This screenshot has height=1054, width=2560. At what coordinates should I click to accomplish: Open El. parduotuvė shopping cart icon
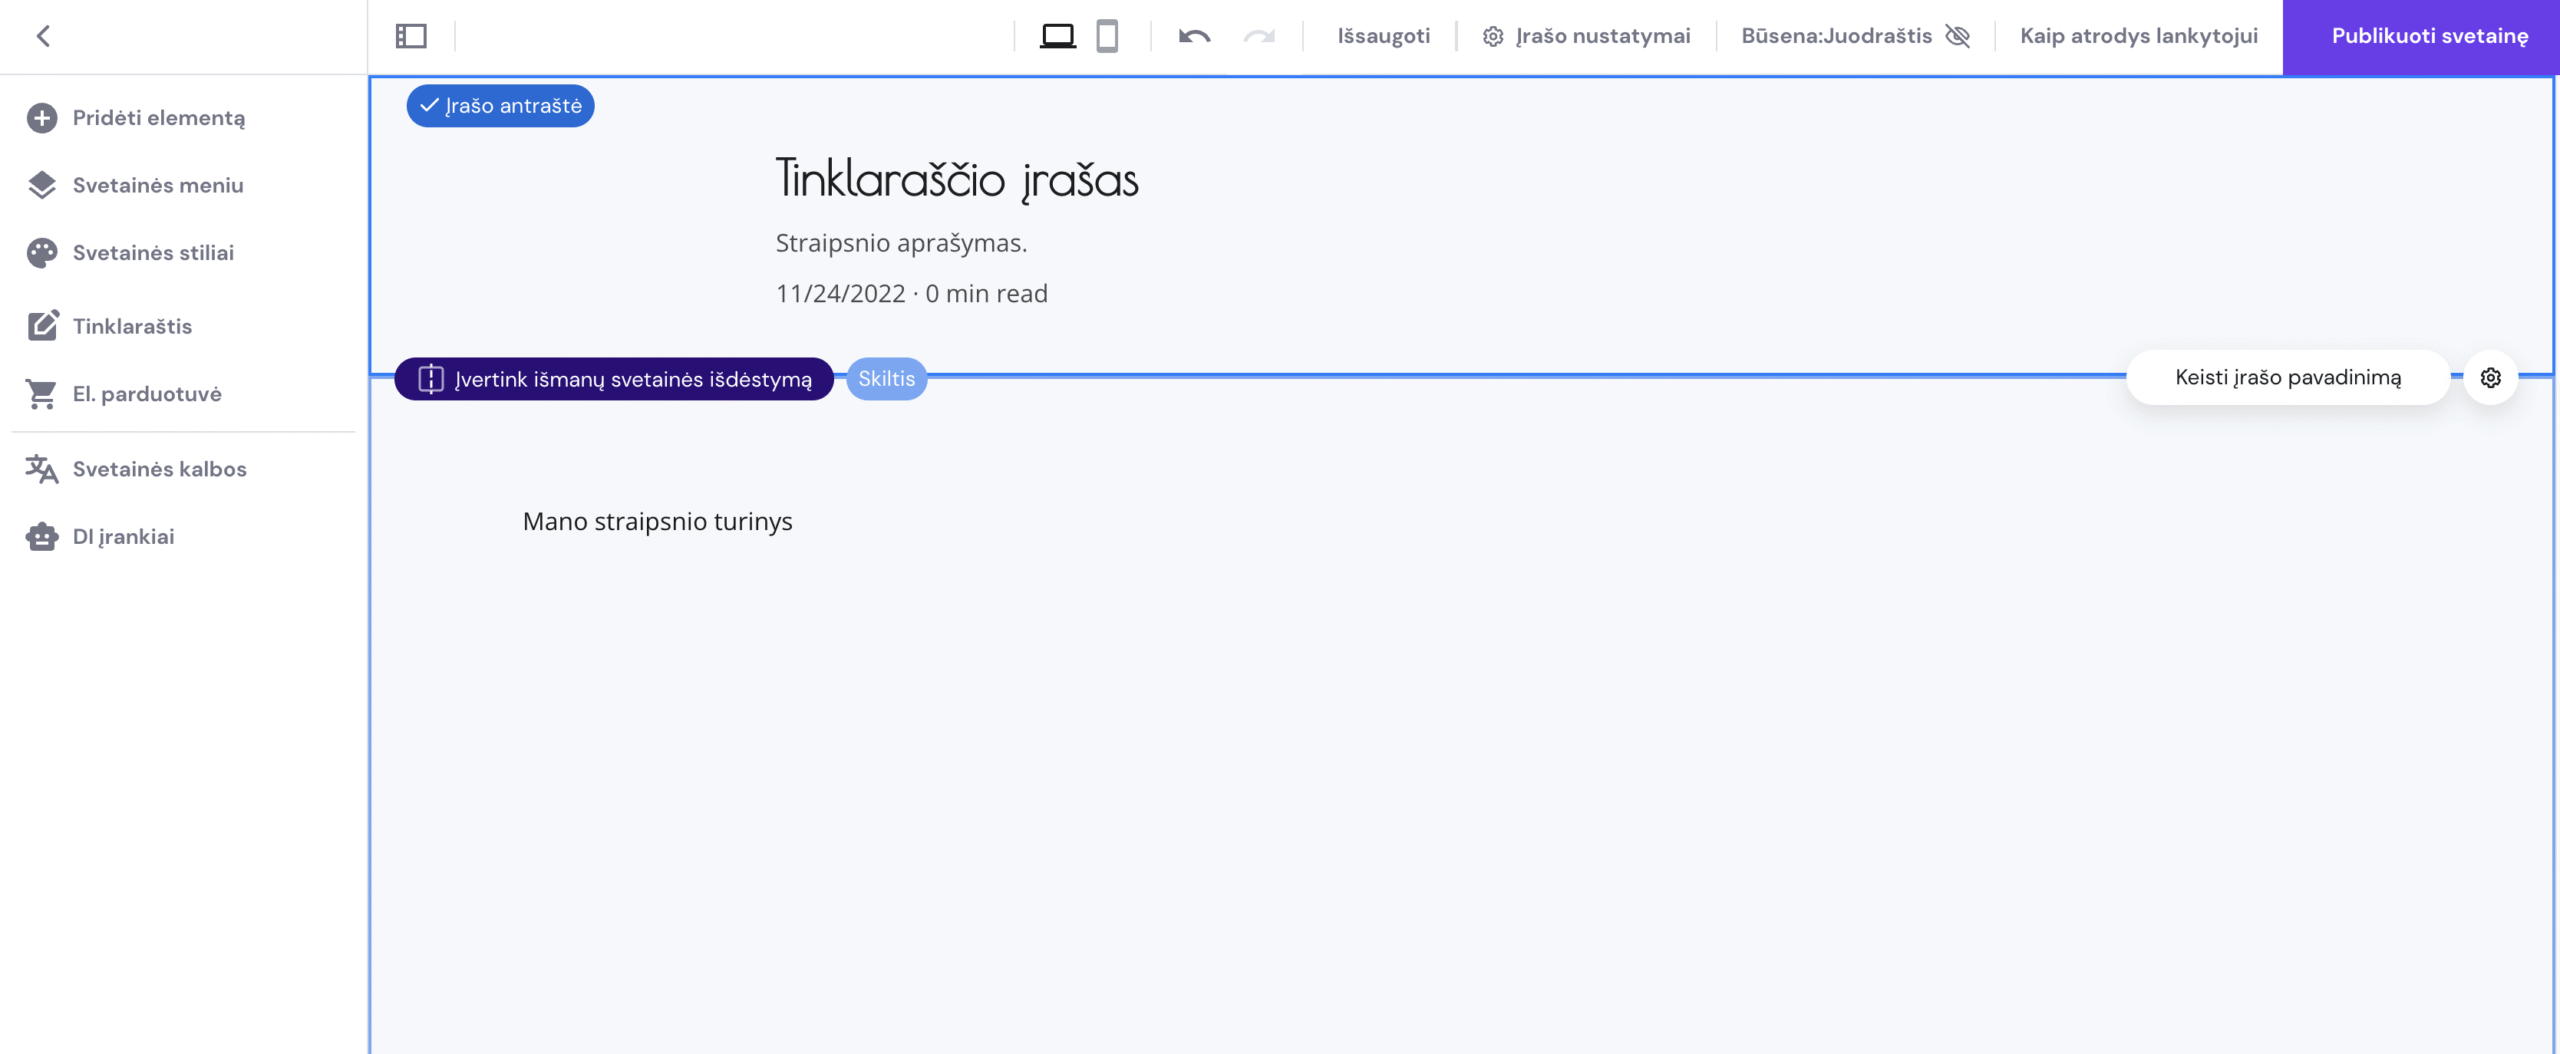[40, 393]
